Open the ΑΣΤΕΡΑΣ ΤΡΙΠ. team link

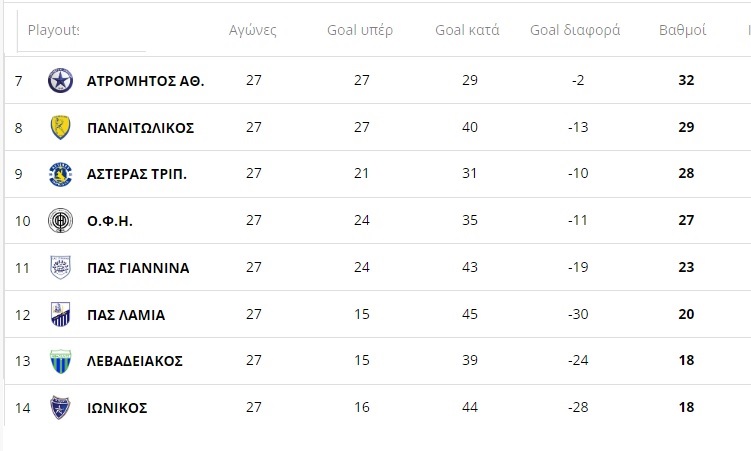click(137, 175)
